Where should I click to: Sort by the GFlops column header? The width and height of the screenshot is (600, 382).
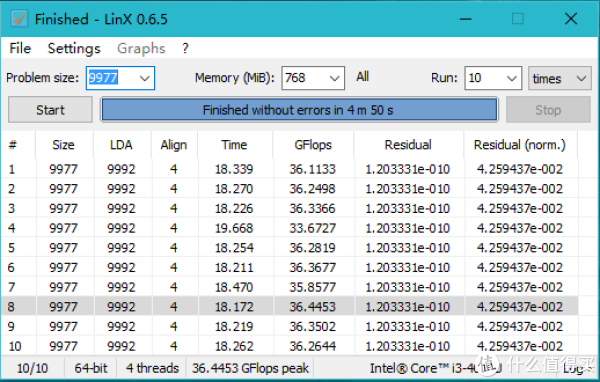click(313, 145)
